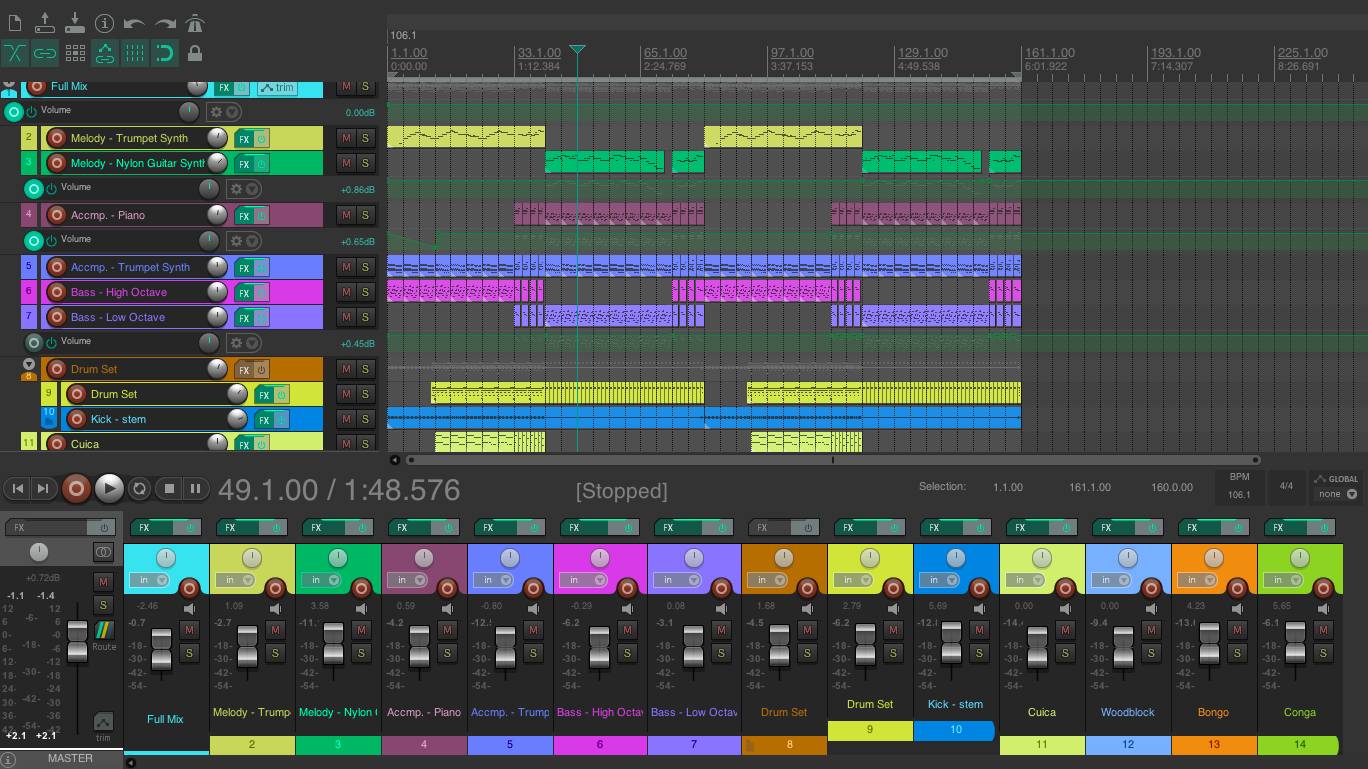Mute the Accmp. - Trumpet Synth track
1368x769 pixels.
[x=345, y=267]
